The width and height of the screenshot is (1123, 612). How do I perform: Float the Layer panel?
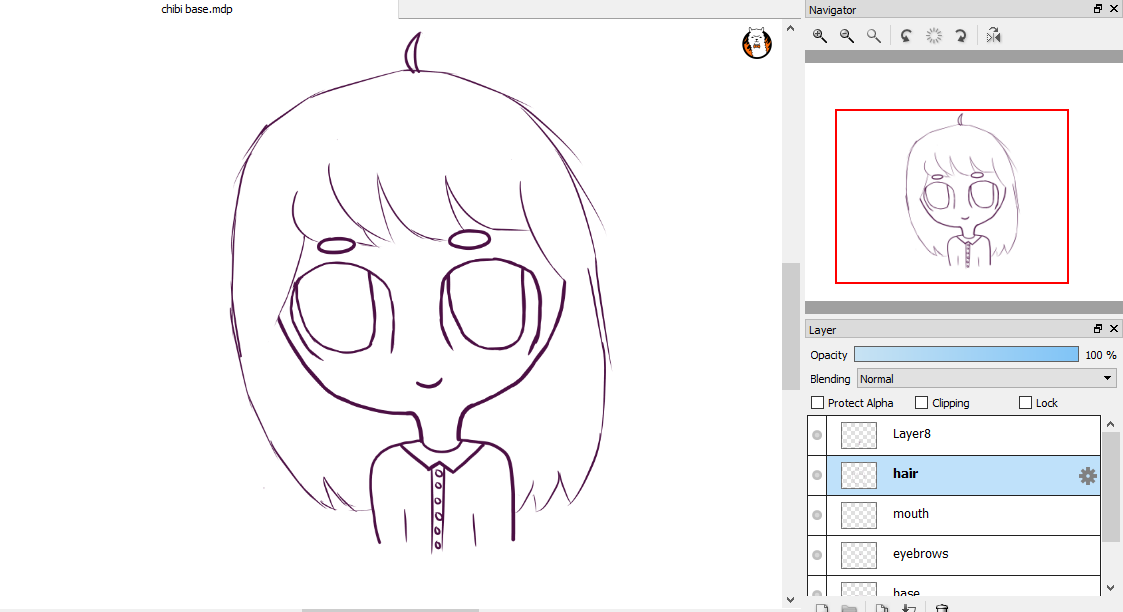pyautogui.click(x=1098, y=329)
